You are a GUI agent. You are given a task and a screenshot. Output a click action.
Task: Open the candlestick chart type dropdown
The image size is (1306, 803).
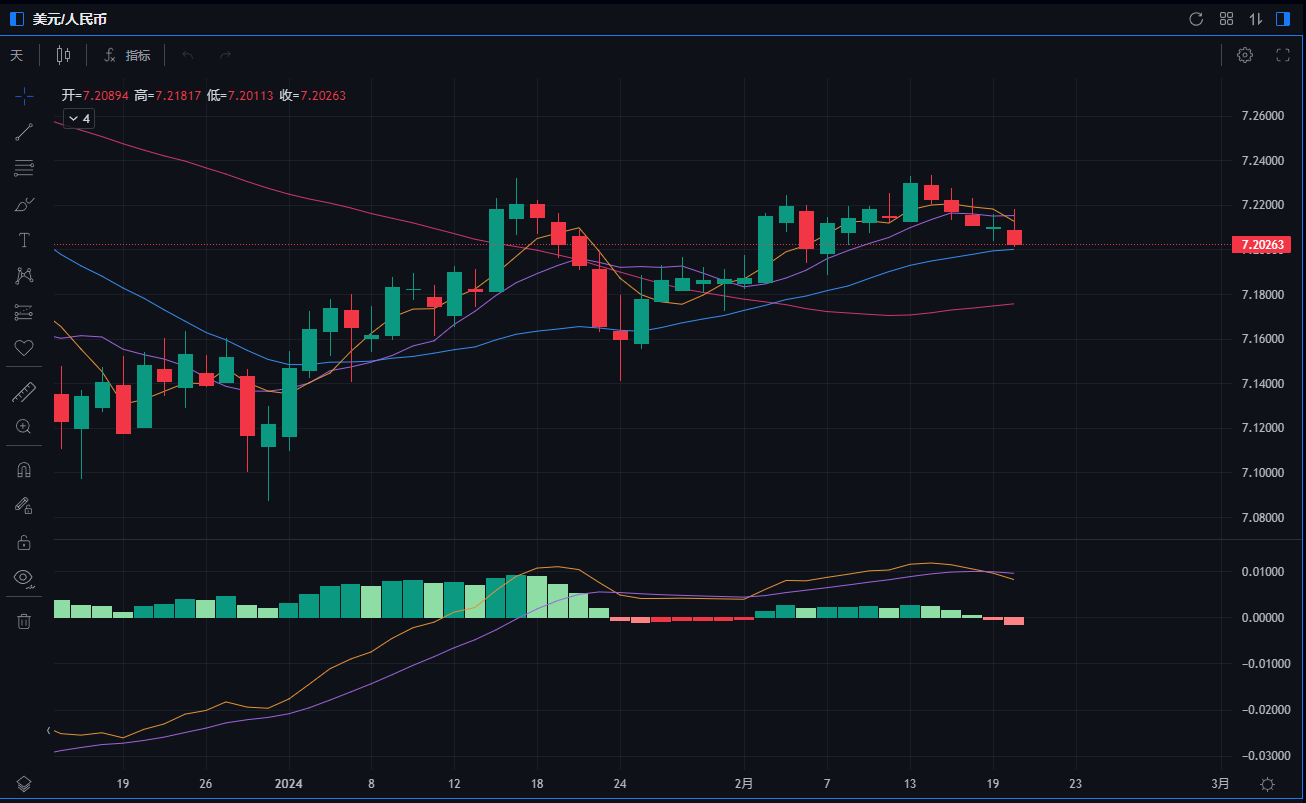click(63, 55)
